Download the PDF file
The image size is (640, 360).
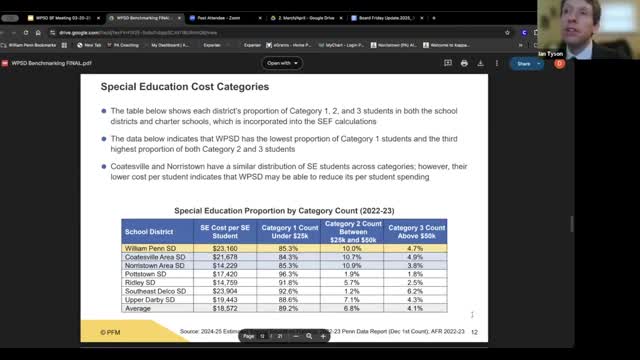[x=480, y=63]
